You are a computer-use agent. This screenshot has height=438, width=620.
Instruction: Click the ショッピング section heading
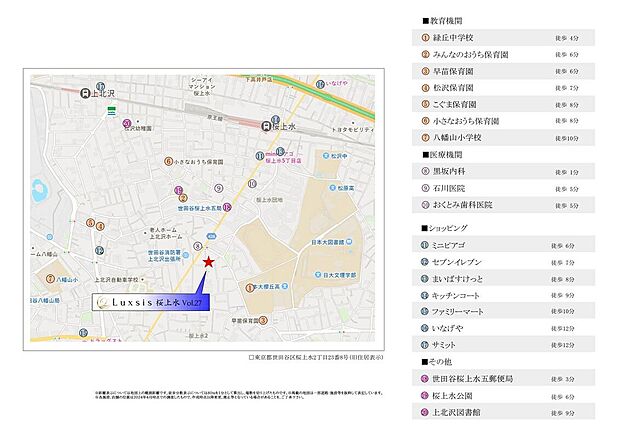pos(448,228)
